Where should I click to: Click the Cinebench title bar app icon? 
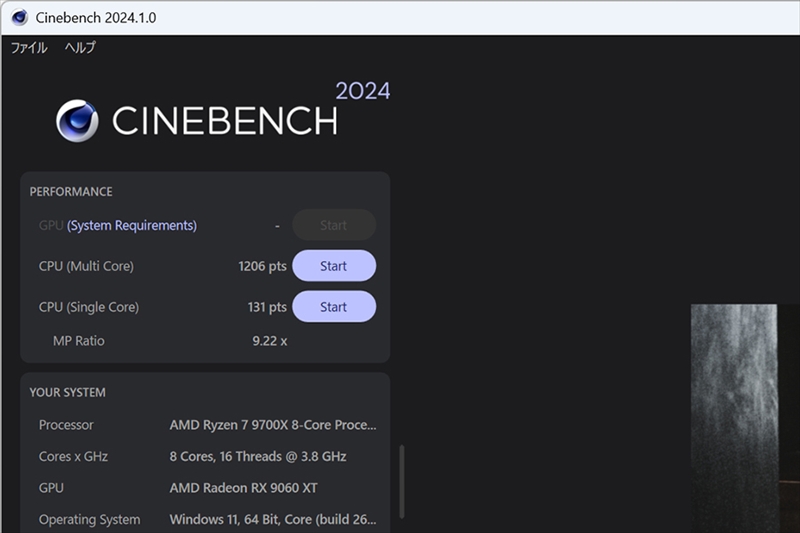[19, 17]
